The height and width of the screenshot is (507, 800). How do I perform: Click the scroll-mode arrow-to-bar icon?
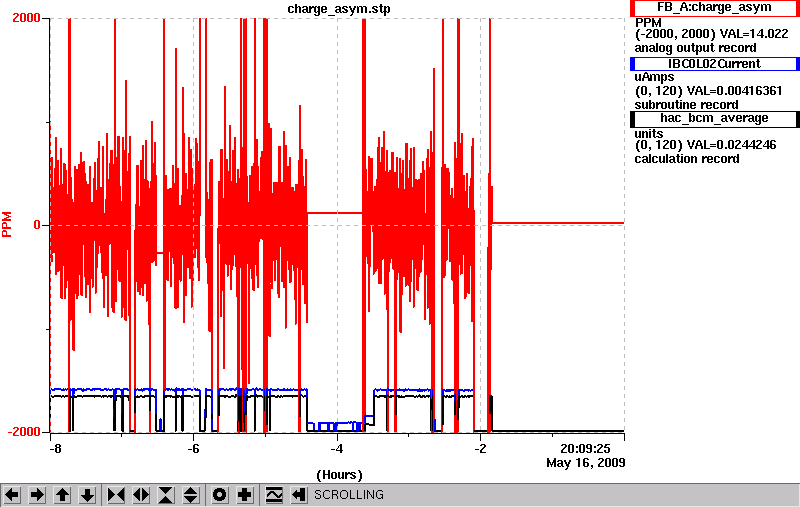[x=299, y=495]
